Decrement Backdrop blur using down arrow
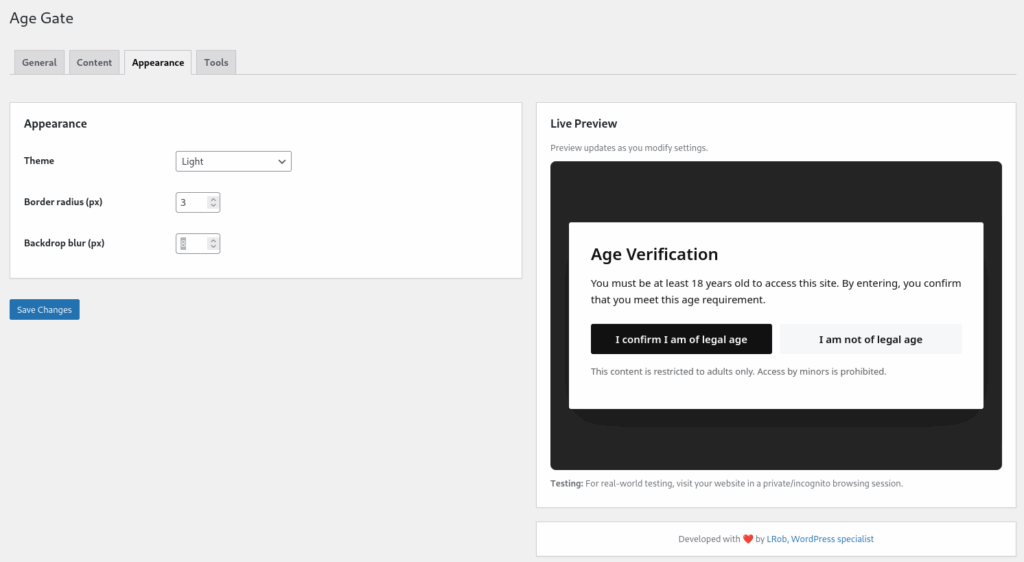Screen dimensions: 1024x562 pos(213,247)
